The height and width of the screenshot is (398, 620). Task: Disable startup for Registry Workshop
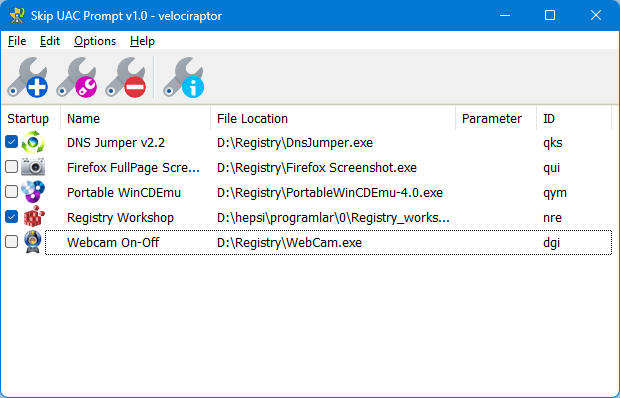pyautogui.click(x=11, y=217)
